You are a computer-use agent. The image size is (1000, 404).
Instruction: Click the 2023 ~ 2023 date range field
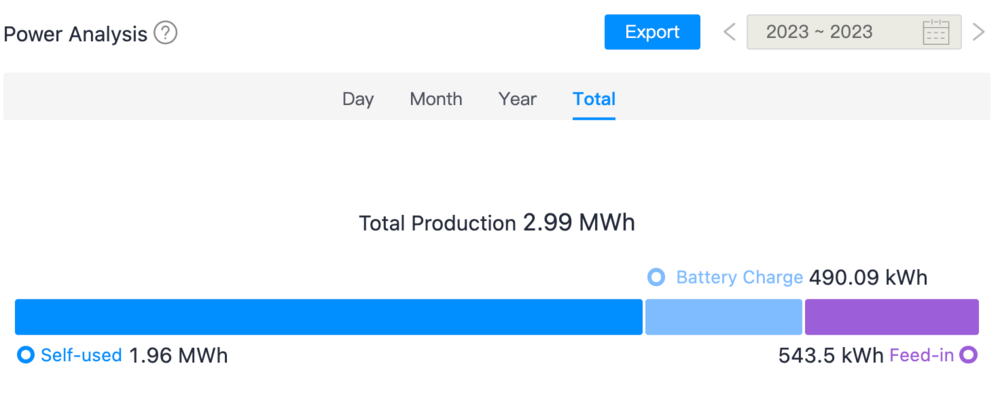(x=820, y=32)
